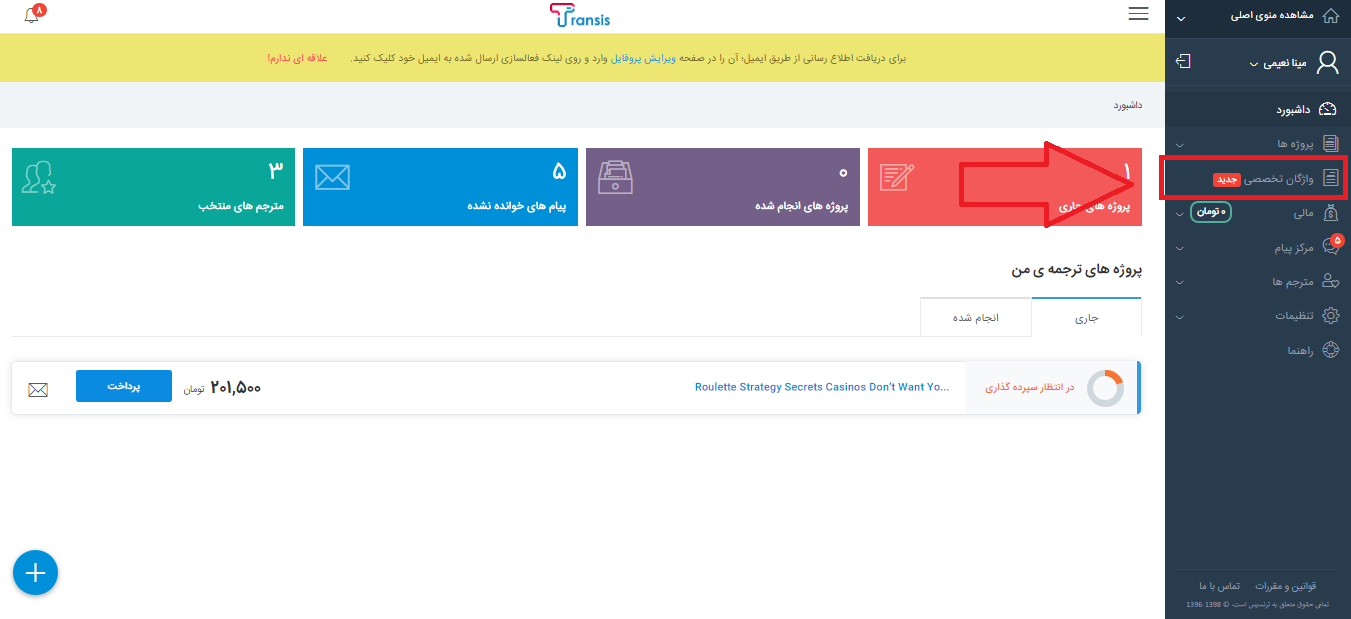Image resolution: width=1351 pixels, height=619 pixels.
Task: Click the واژگان تخصصی glossary icon
Action: (x=1330, y=178)
